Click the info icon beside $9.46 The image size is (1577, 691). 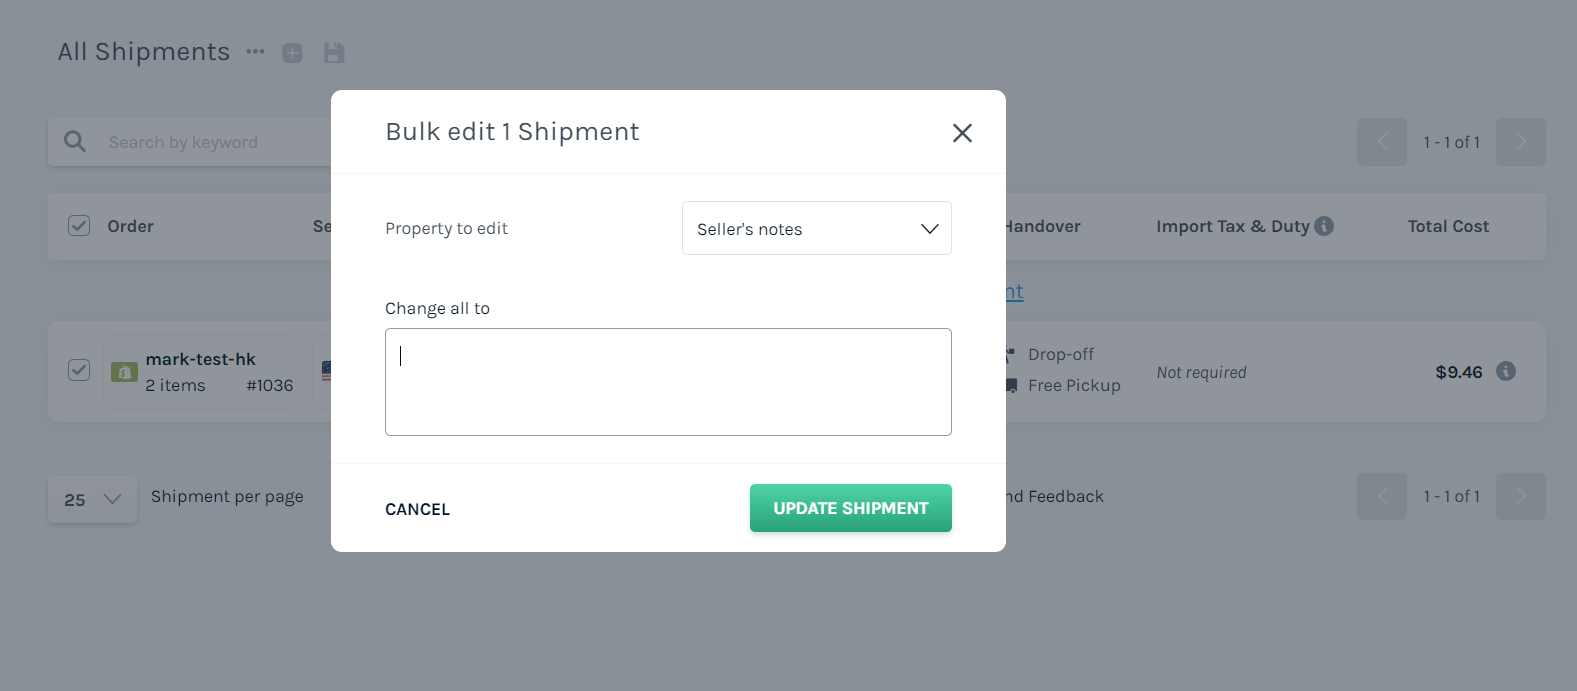pyautogui.click(x=1506, y=371)
